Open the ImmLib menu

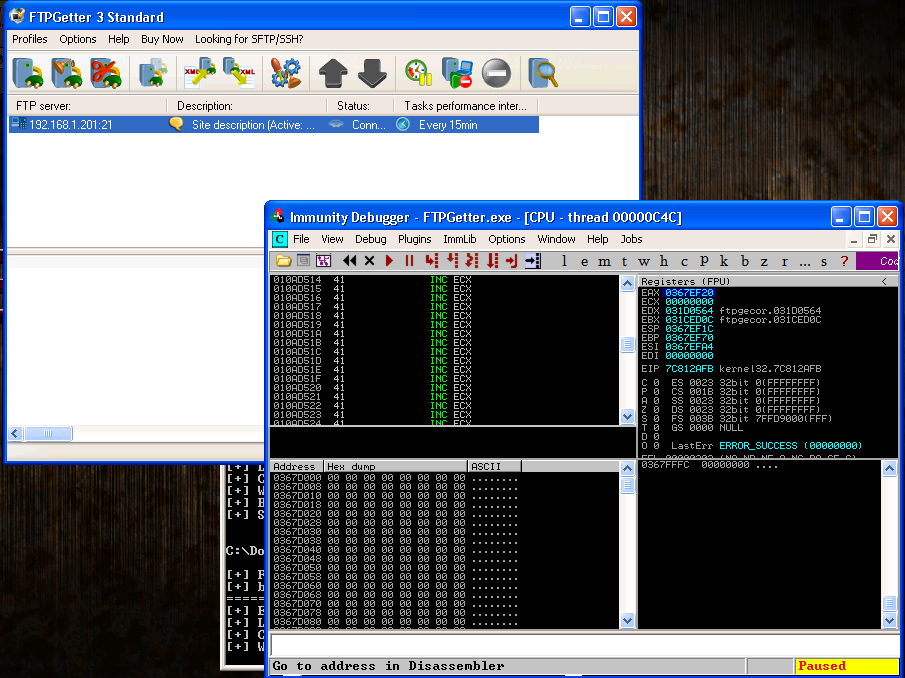pyautogui.click(x=460, y=239)
